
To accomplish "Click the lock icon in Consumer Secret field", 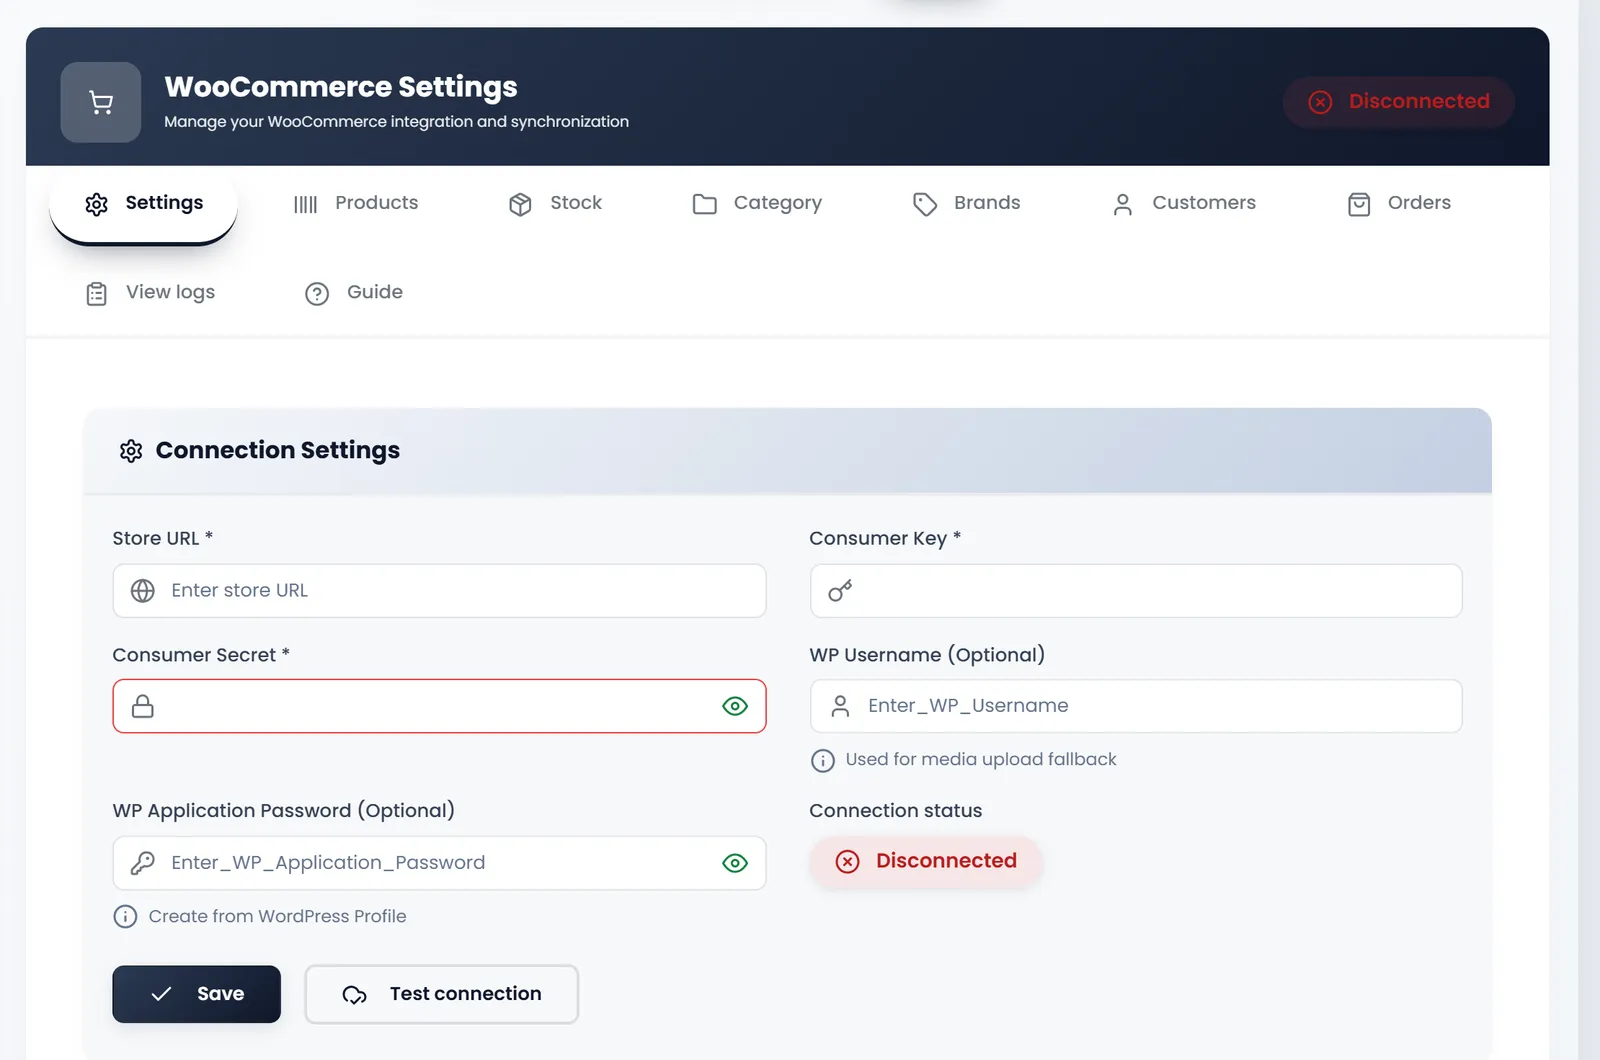I will [x=143, y=706].
